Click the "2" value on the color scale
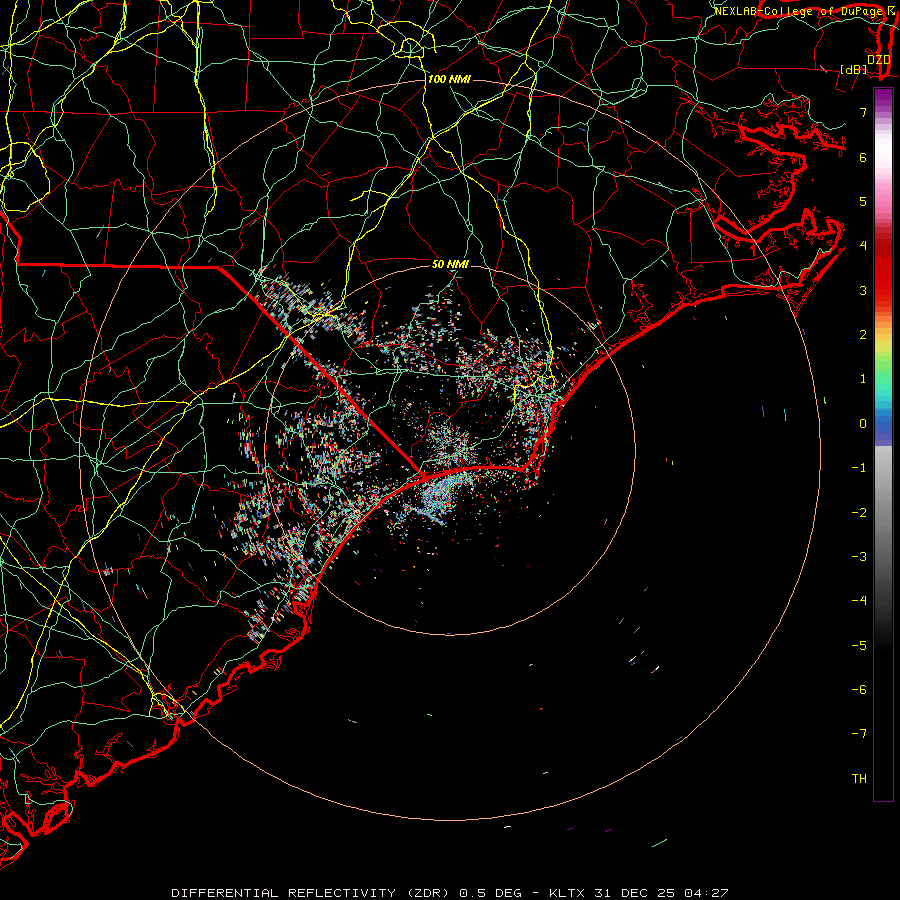The height and width of the screenshot is (900, 900). click(x=863, y=335)
